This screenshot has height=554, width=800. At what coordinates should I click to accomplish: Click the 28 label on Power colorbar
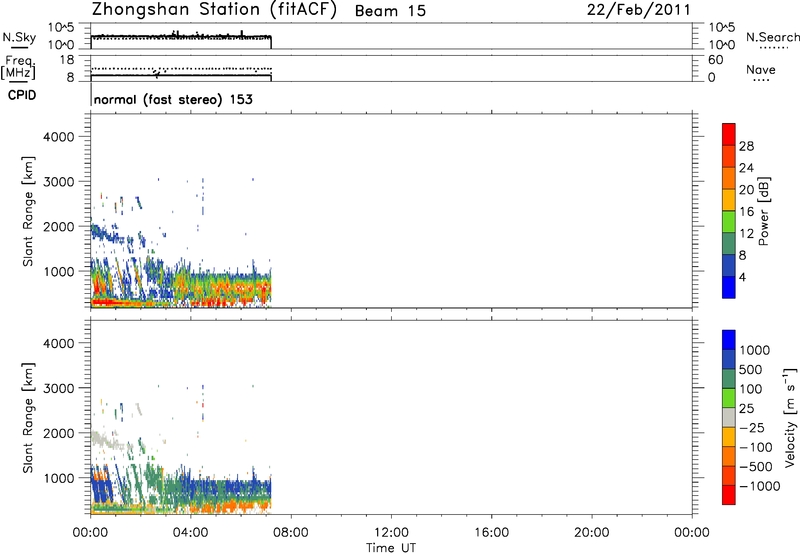746,146
